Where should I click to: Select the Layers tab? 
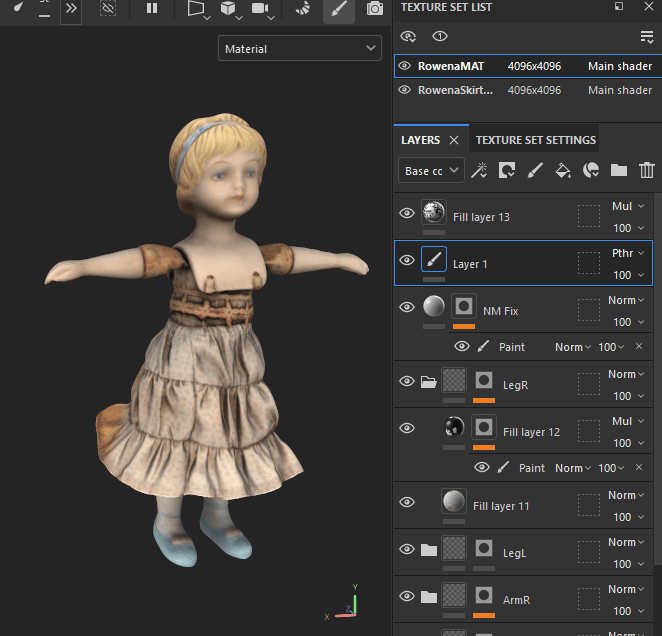(x=420, y=140)
